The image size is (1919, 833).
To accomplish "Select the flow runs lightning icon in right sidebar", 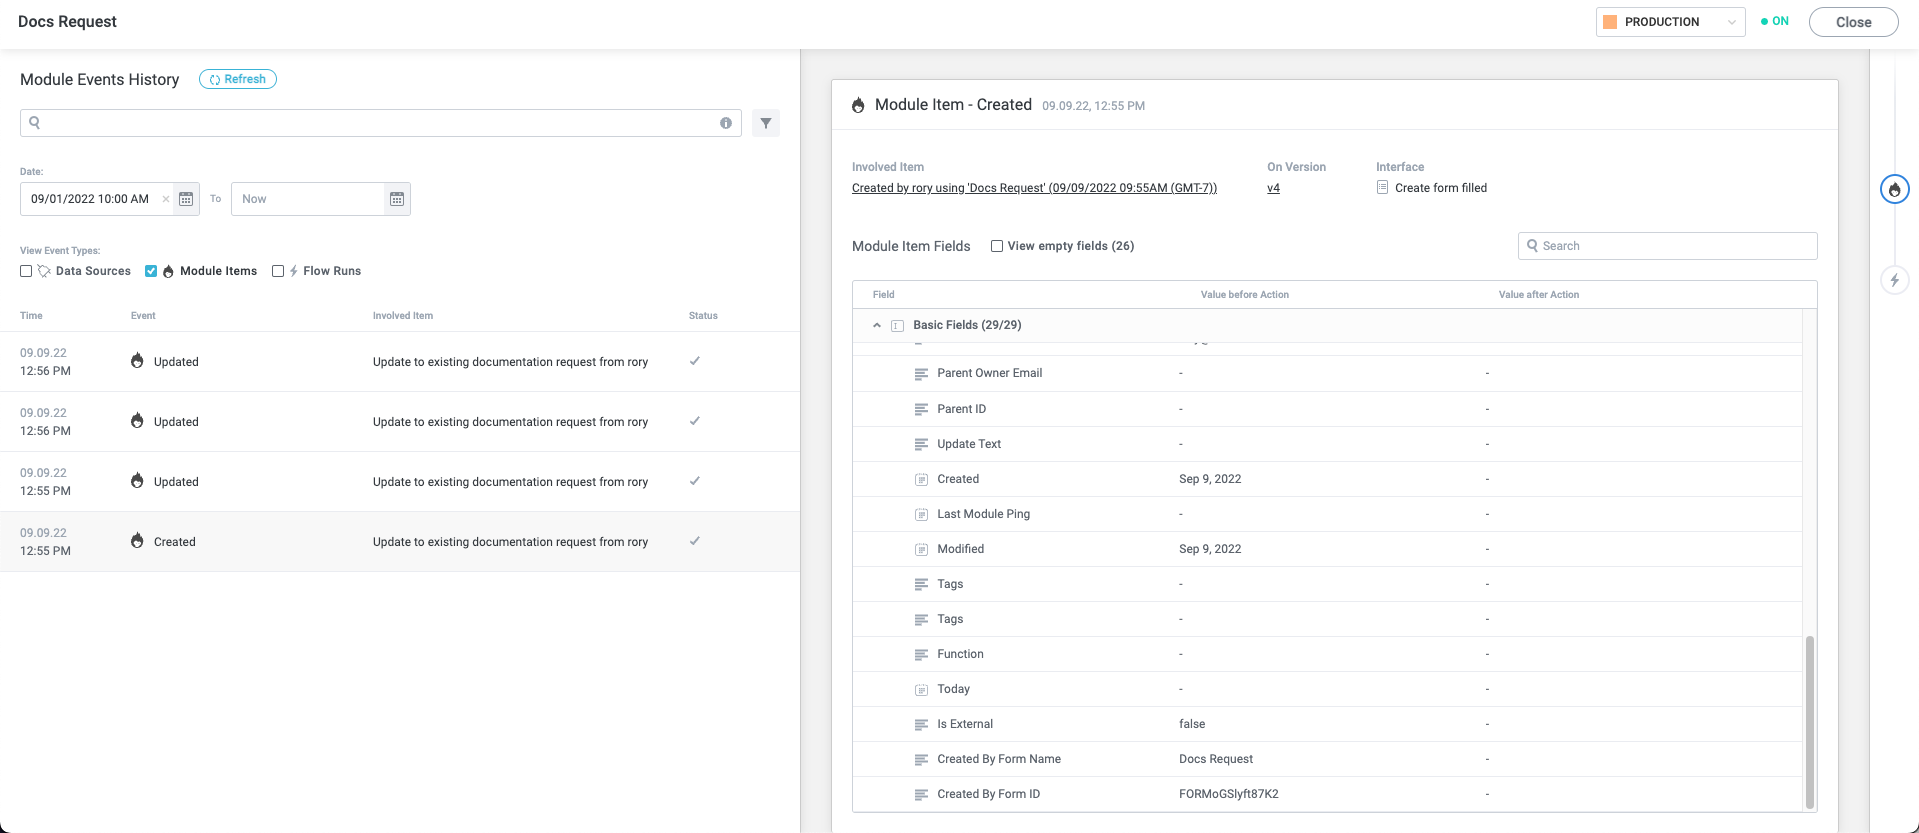I will (x=1894, y=280).
